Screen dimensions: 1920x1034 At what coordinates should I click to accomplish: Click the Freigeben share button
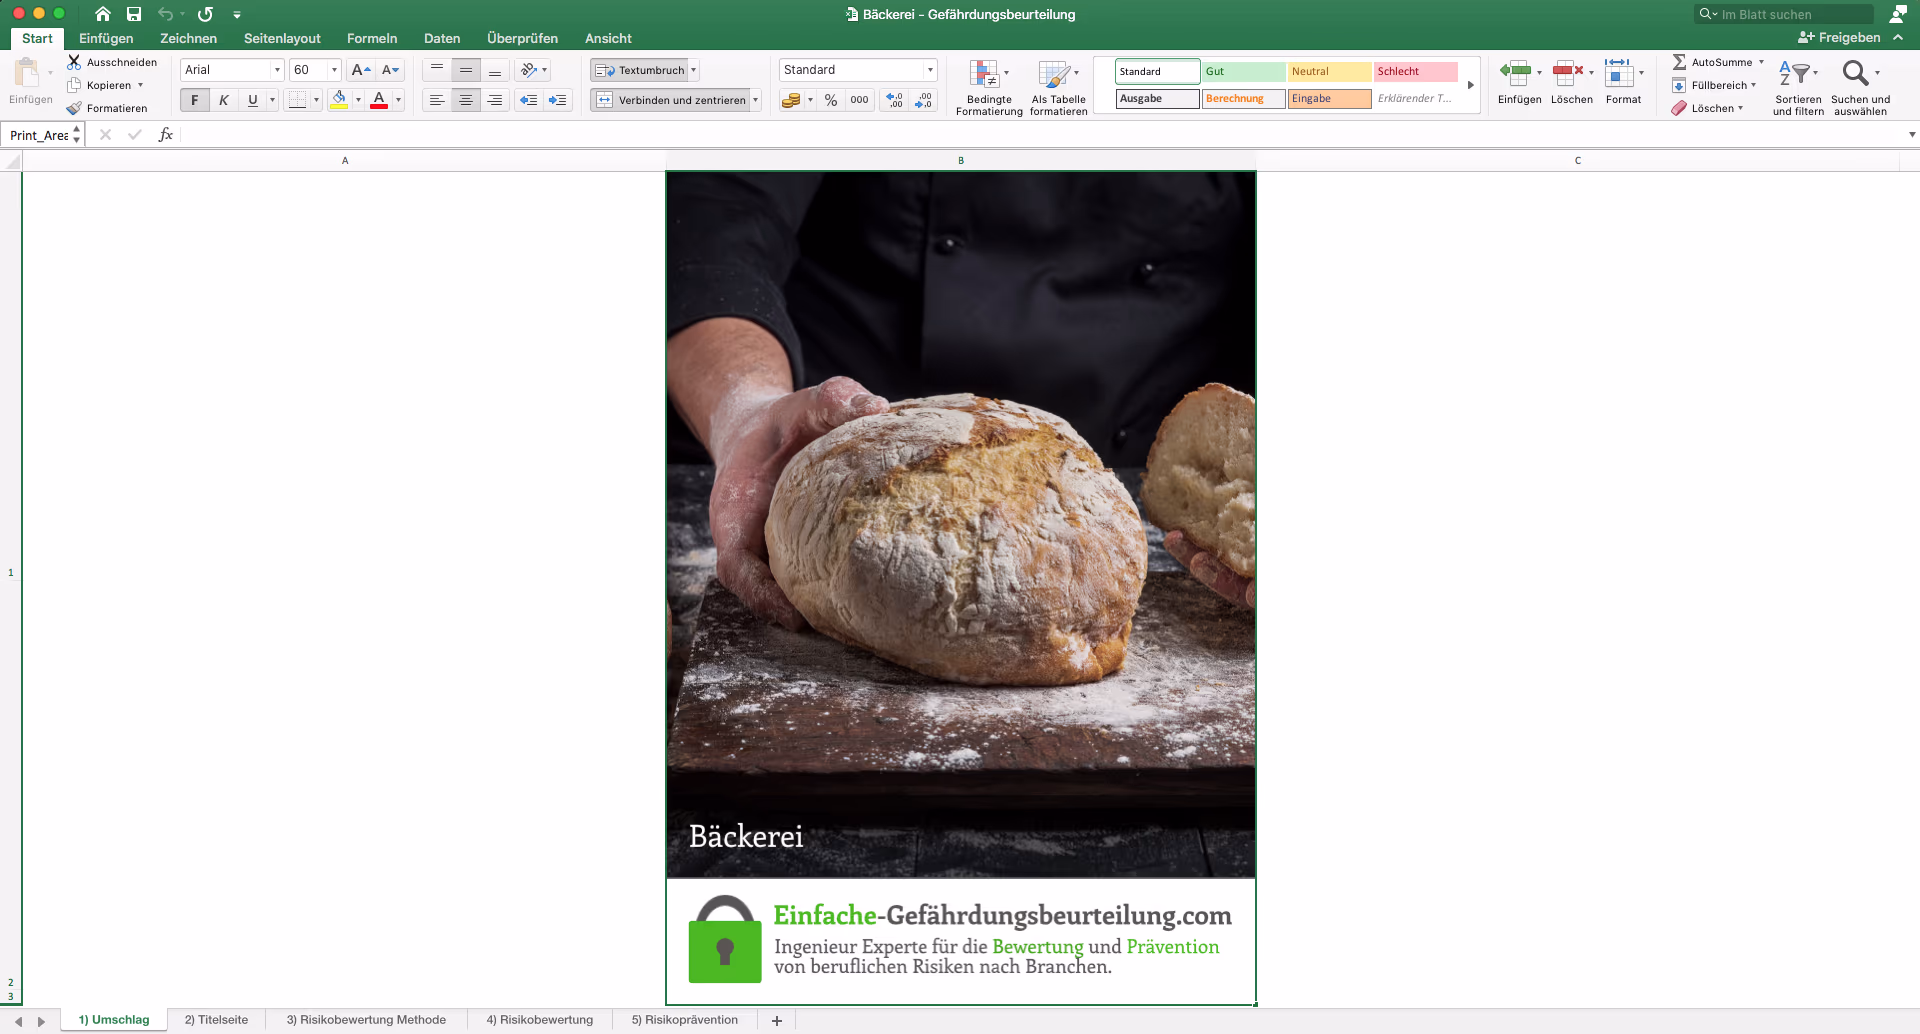[1839, 38]
